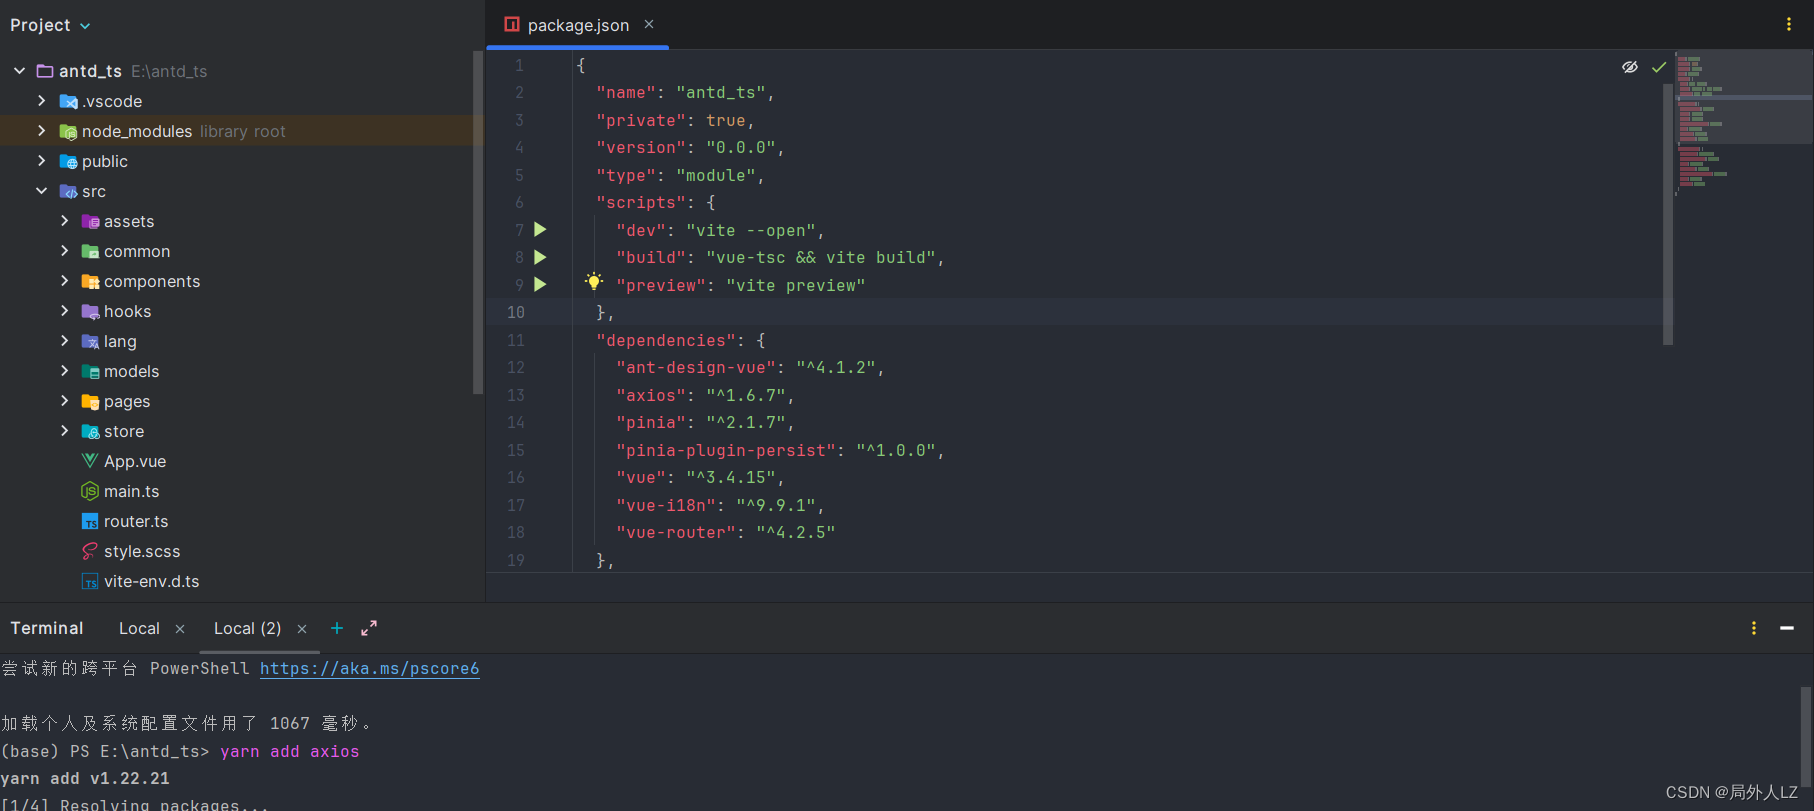Close the package.json editor tab
1814x811 pixels.
coord(649,24)
